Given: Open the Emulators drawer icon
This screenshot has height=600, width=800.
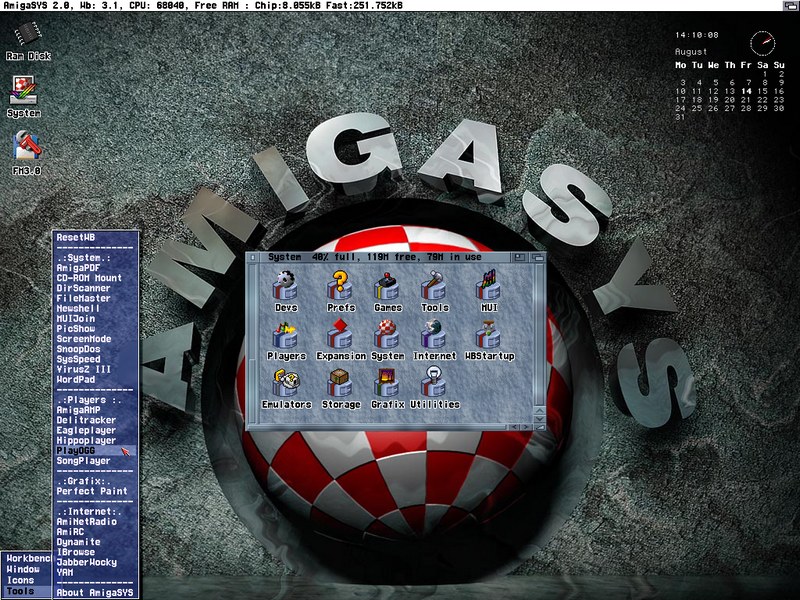Looking at the screenshot, I should tap(286, 383).
